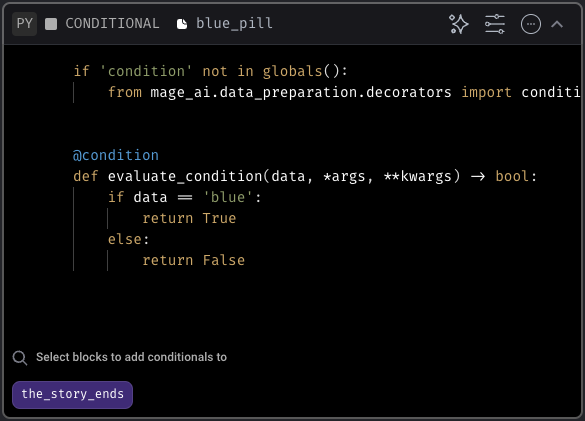This screenshot has height=421, width=585.
Task: Click the search magnifier icon
Action: tap(20, 358)
